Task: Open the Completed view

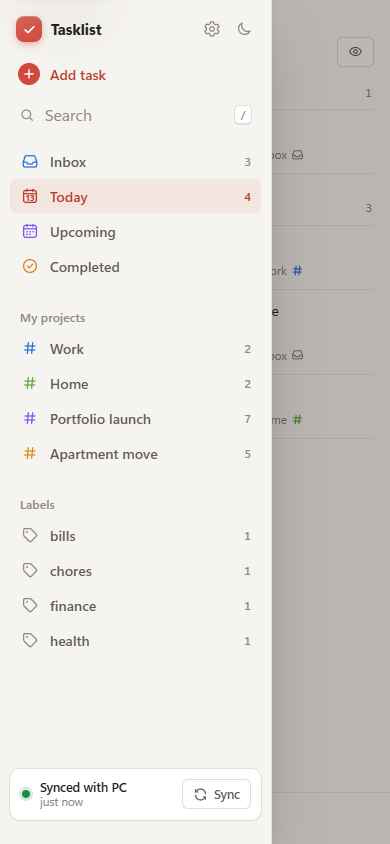Action: coord(136,267)
